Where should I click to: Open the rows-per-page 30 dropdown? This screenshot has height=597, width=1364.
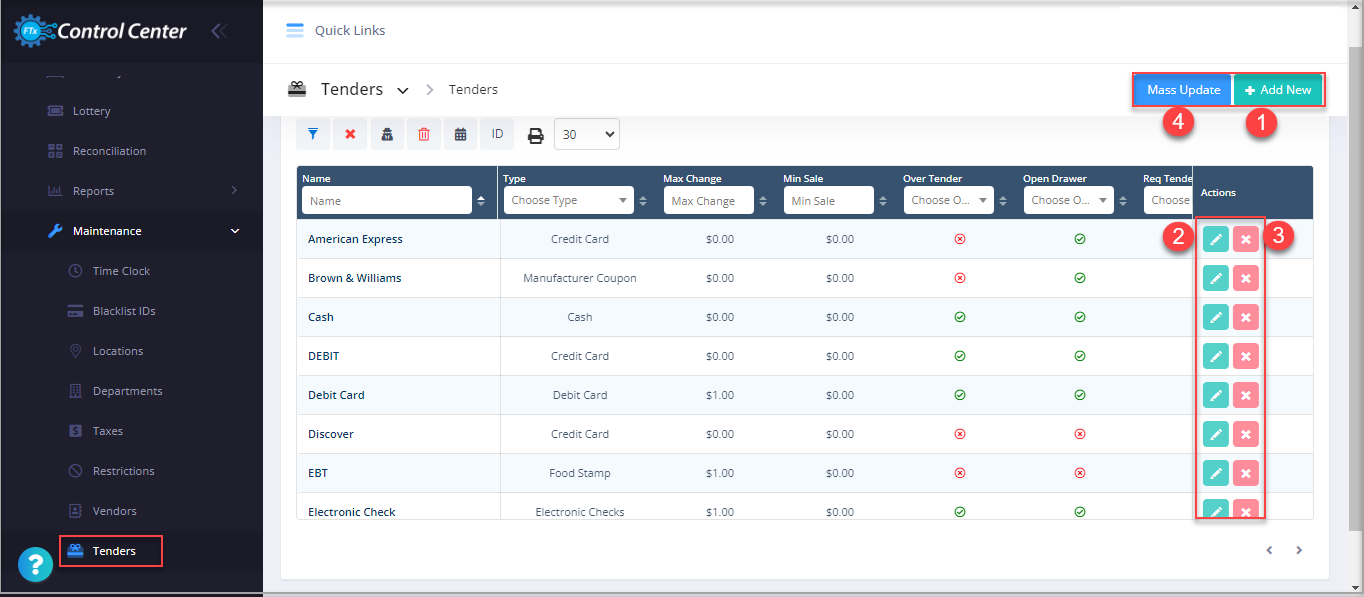[x=586, y=135]
